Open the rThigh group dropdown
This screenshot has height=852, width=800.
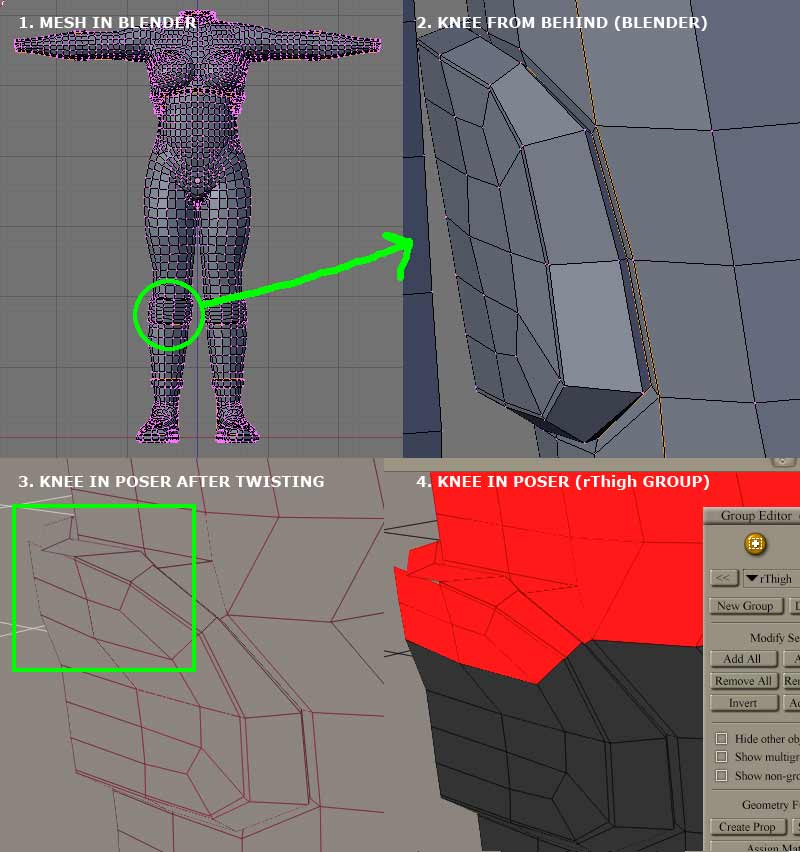(770, 578)
